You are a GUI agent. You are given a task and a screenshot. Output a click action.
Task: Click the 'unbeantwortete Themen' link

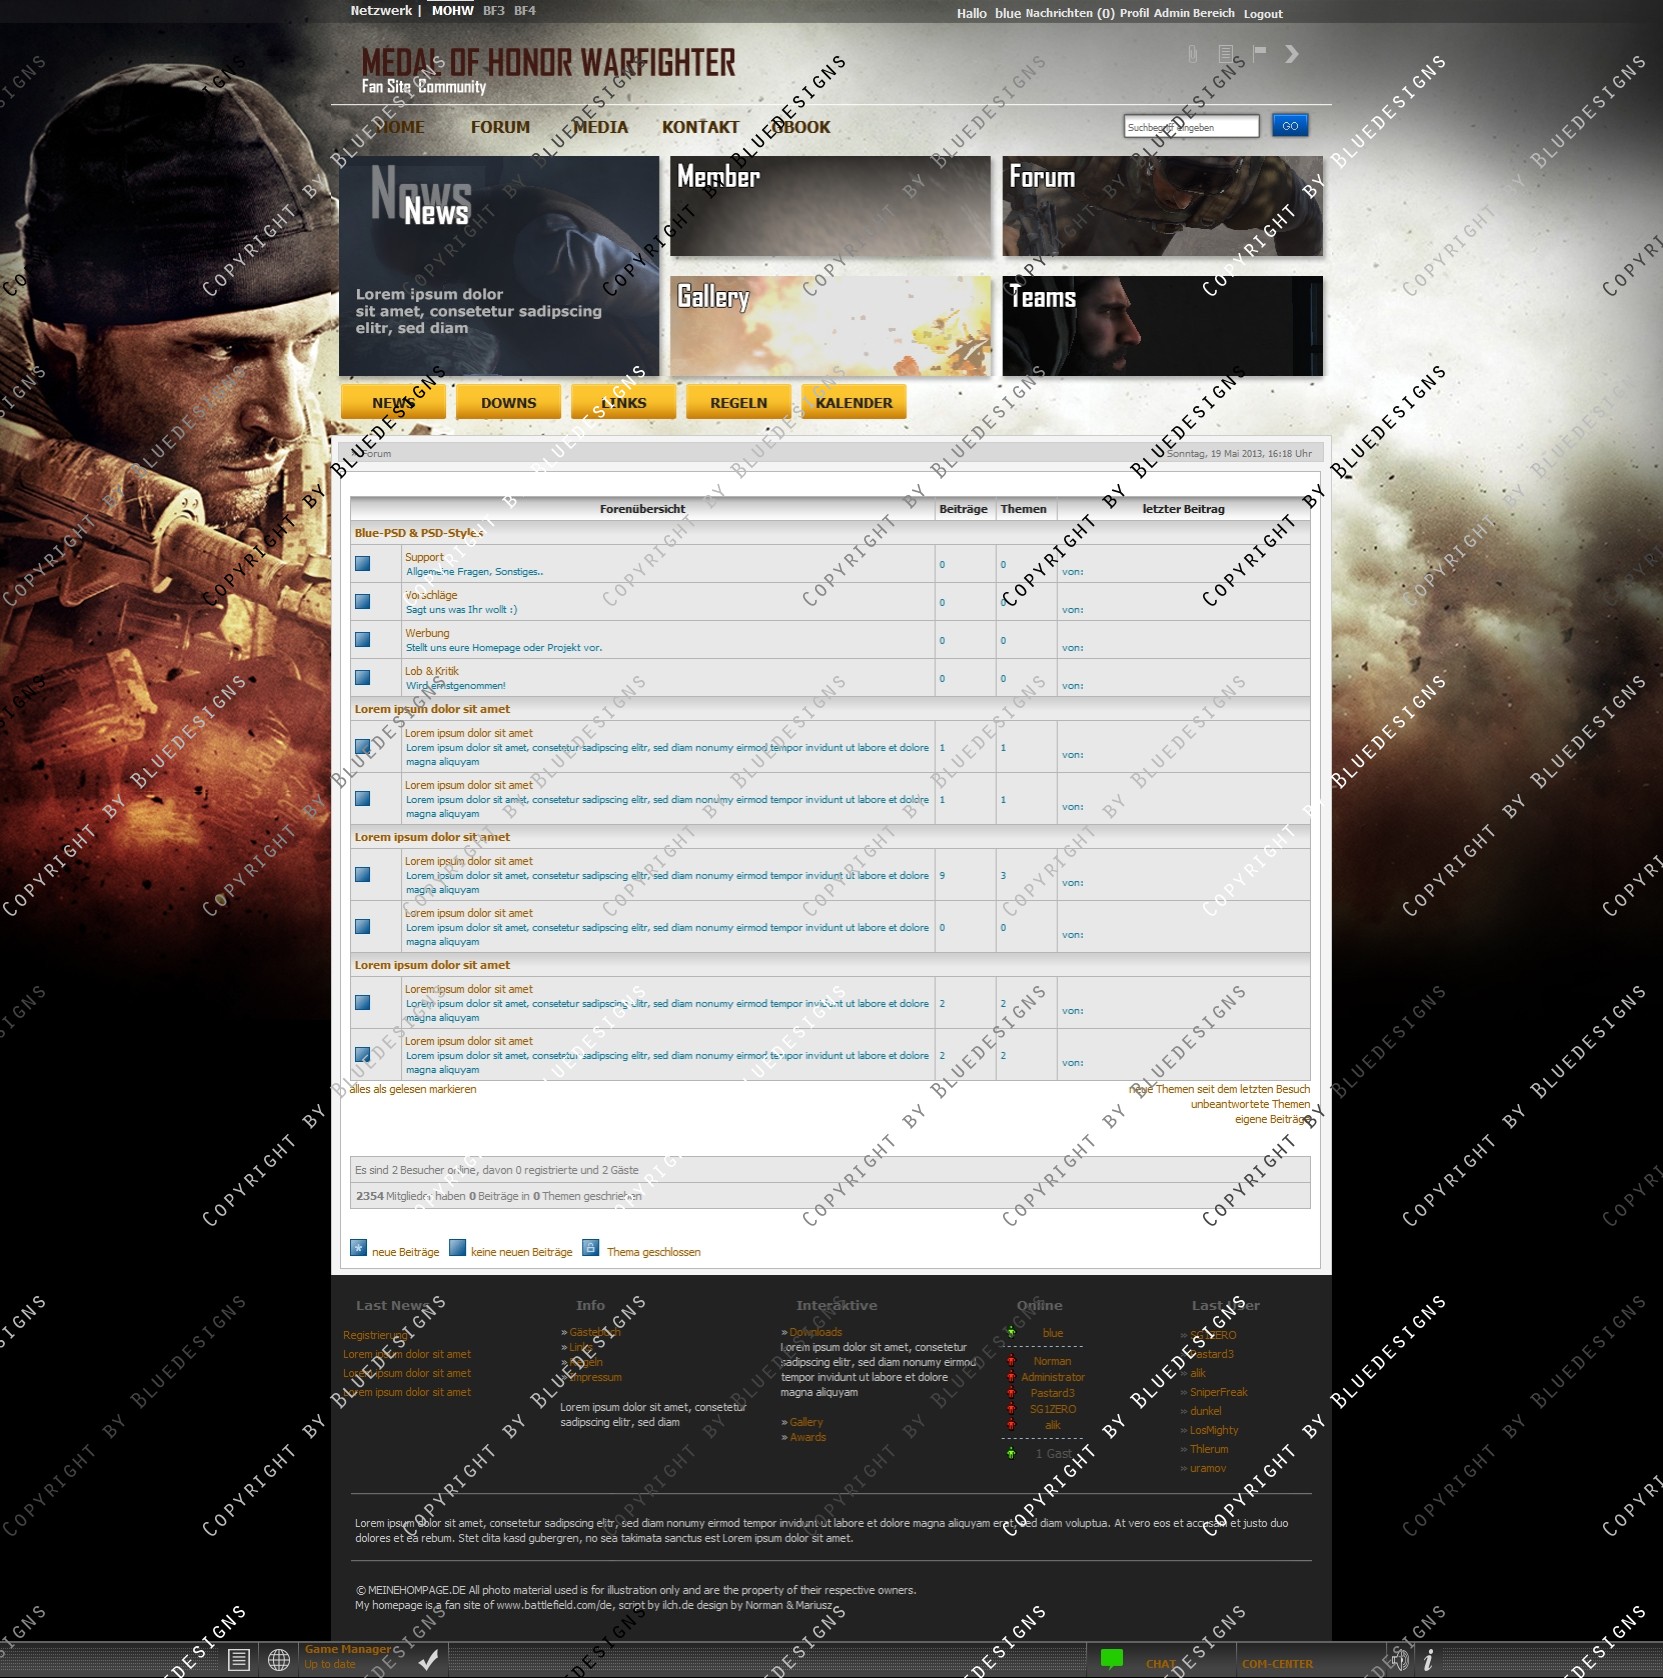(1250, 1104)
